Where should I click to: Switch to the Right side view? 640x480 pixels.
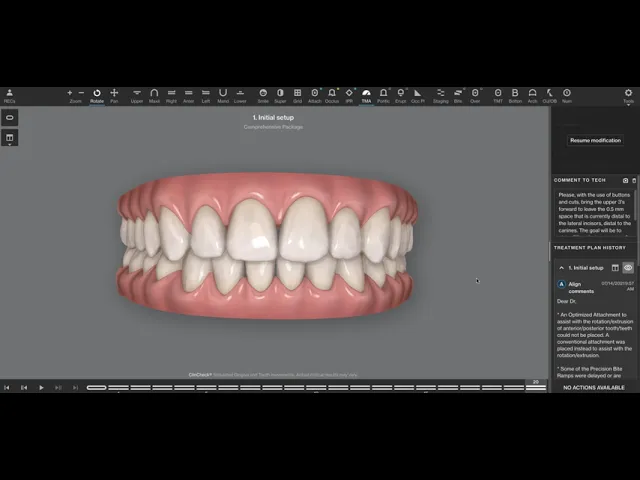click(171, 96)
